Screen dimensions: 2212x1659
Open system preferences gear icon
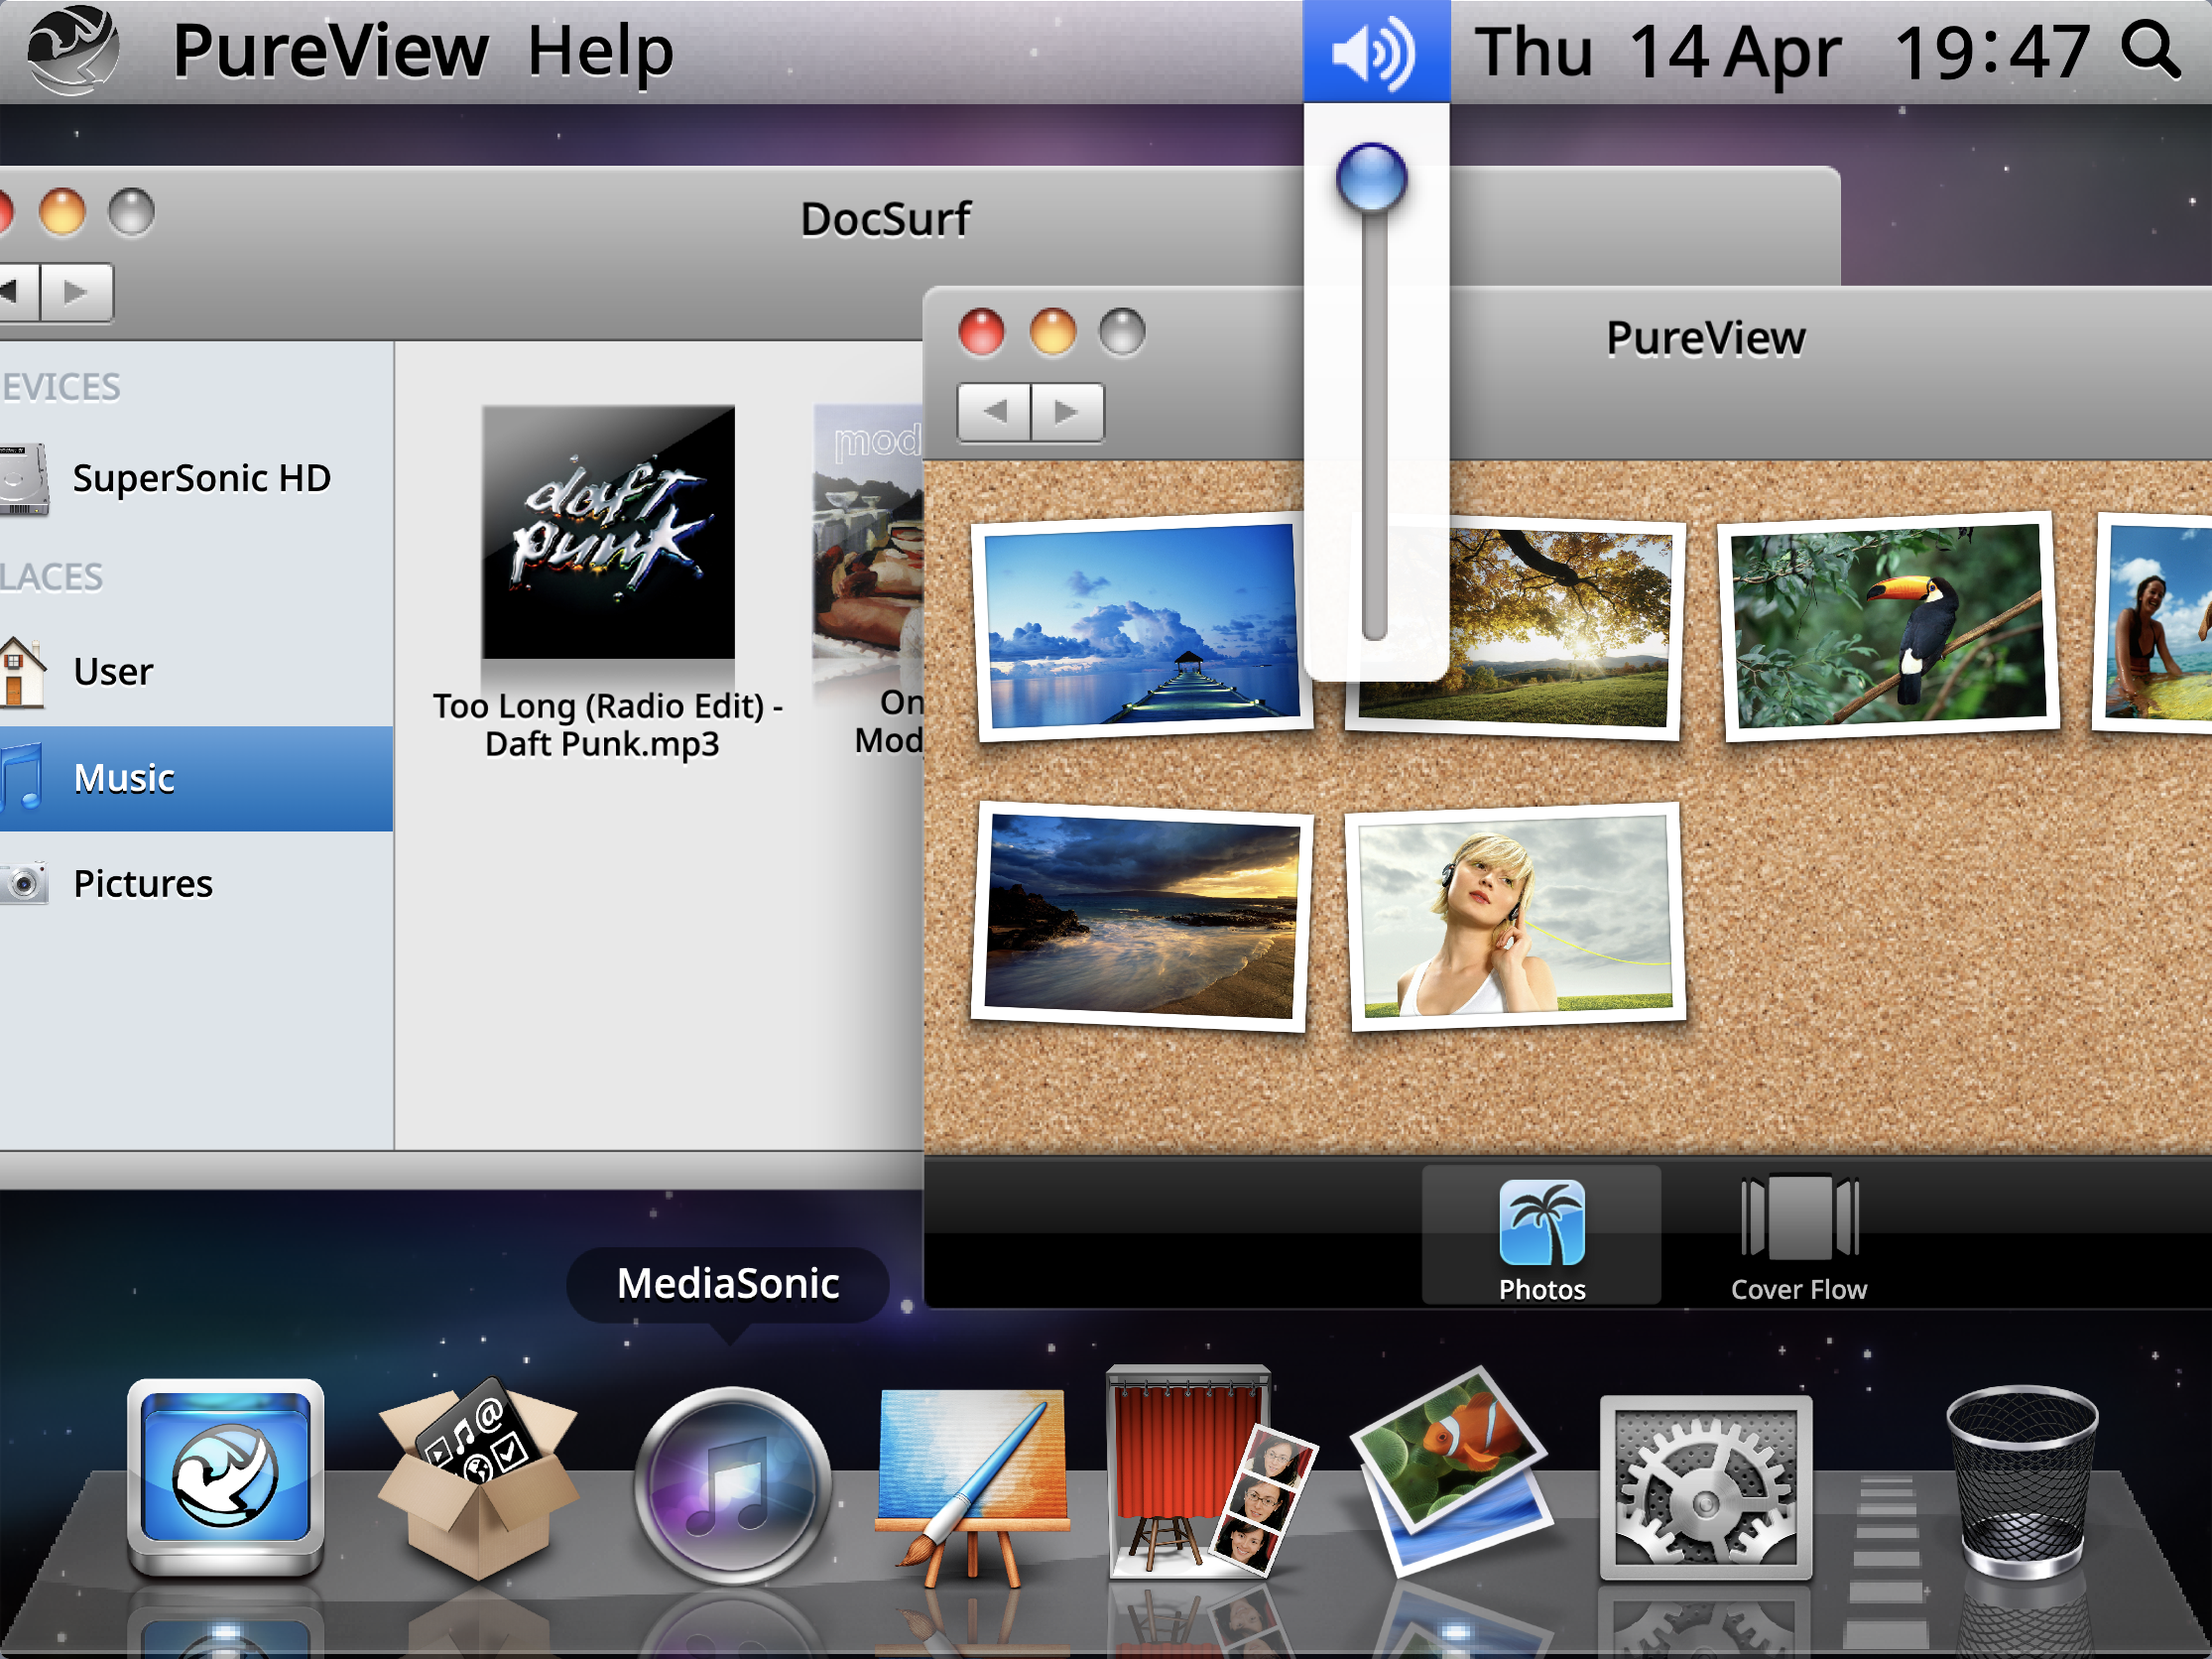1705,1488
